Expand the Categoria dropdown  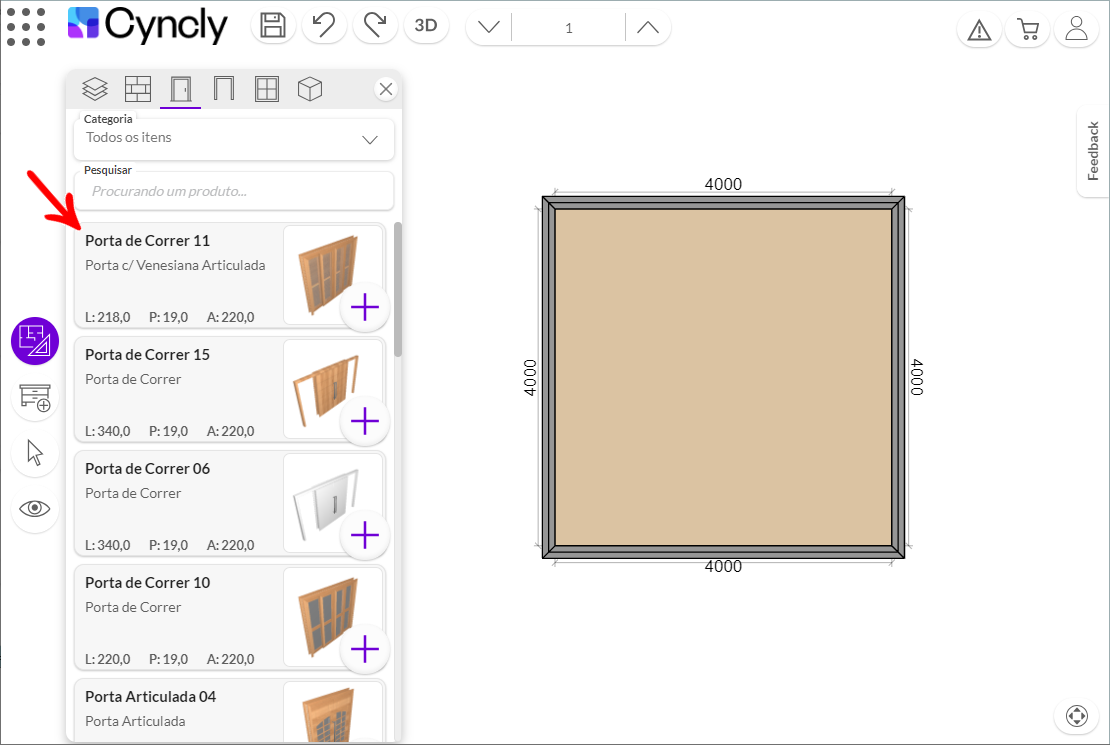pos(234,139)
